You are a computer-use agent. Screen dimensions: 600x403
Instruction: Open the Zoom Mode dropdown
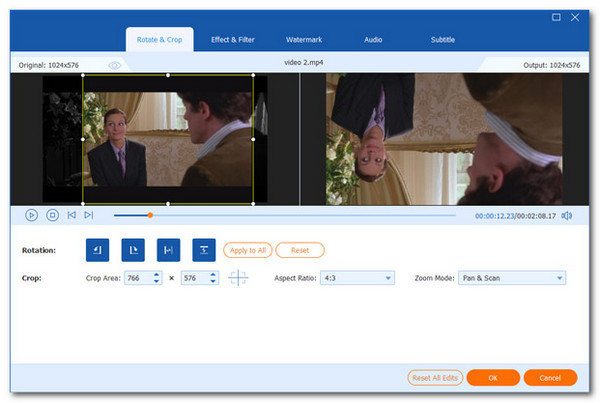point(512,278)
